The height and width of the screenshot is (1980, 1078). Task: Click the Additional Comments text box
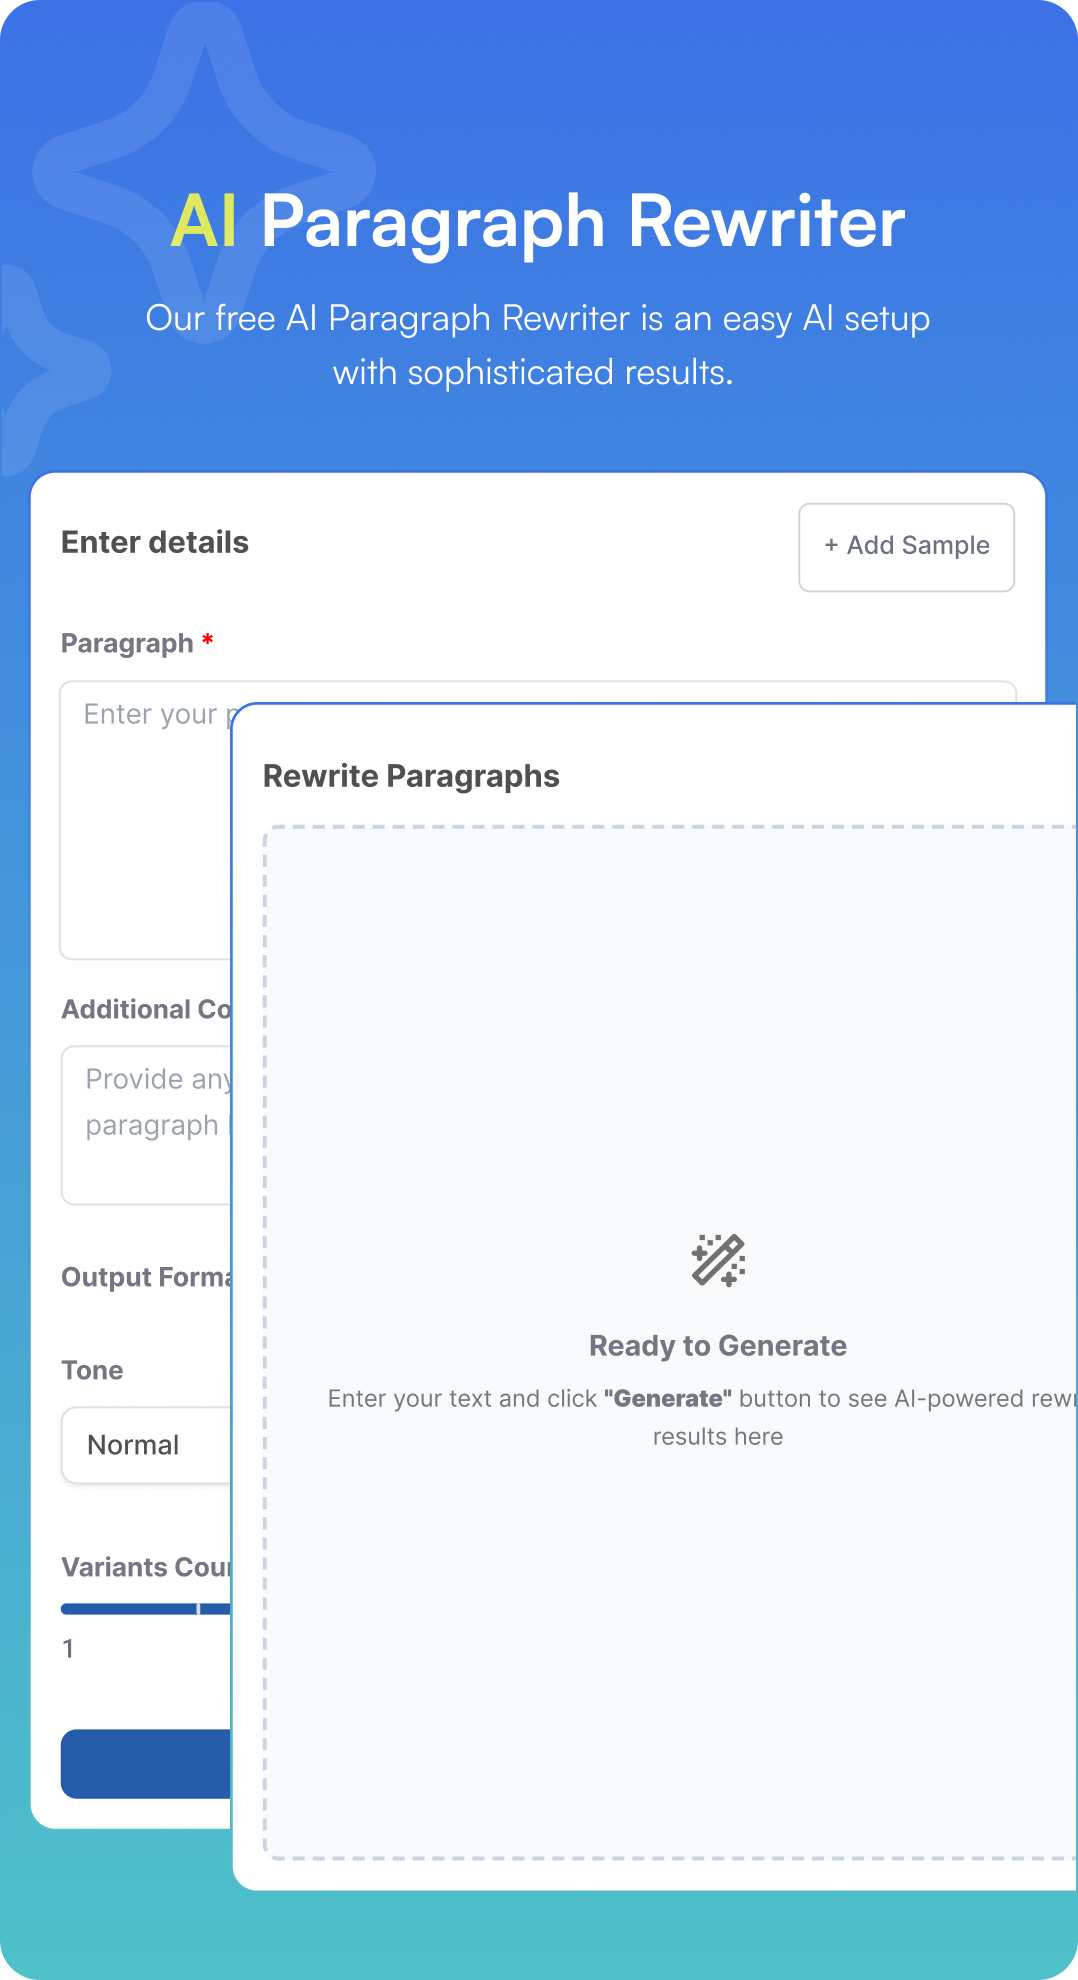[x=145, y=1120]
